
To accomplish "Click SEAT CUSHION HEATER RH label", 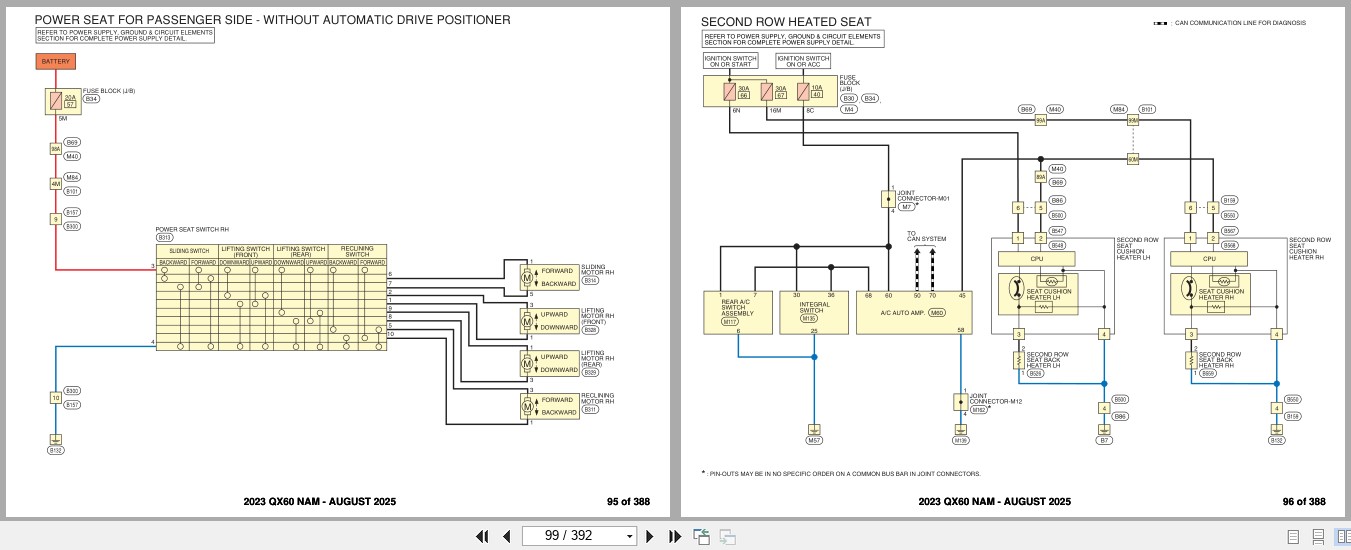I will click(x=1221, y=294).
